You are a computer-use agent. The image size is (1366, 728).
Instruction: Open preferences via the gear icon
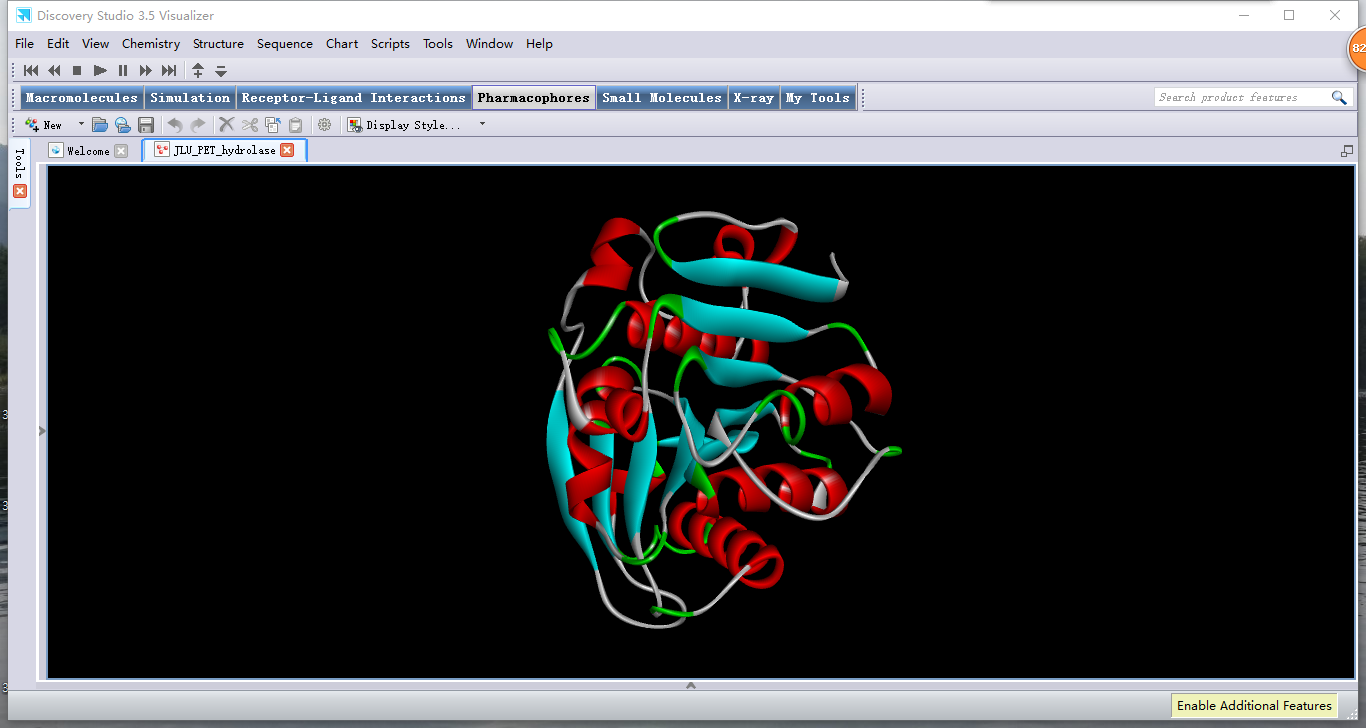coord(324,125)
